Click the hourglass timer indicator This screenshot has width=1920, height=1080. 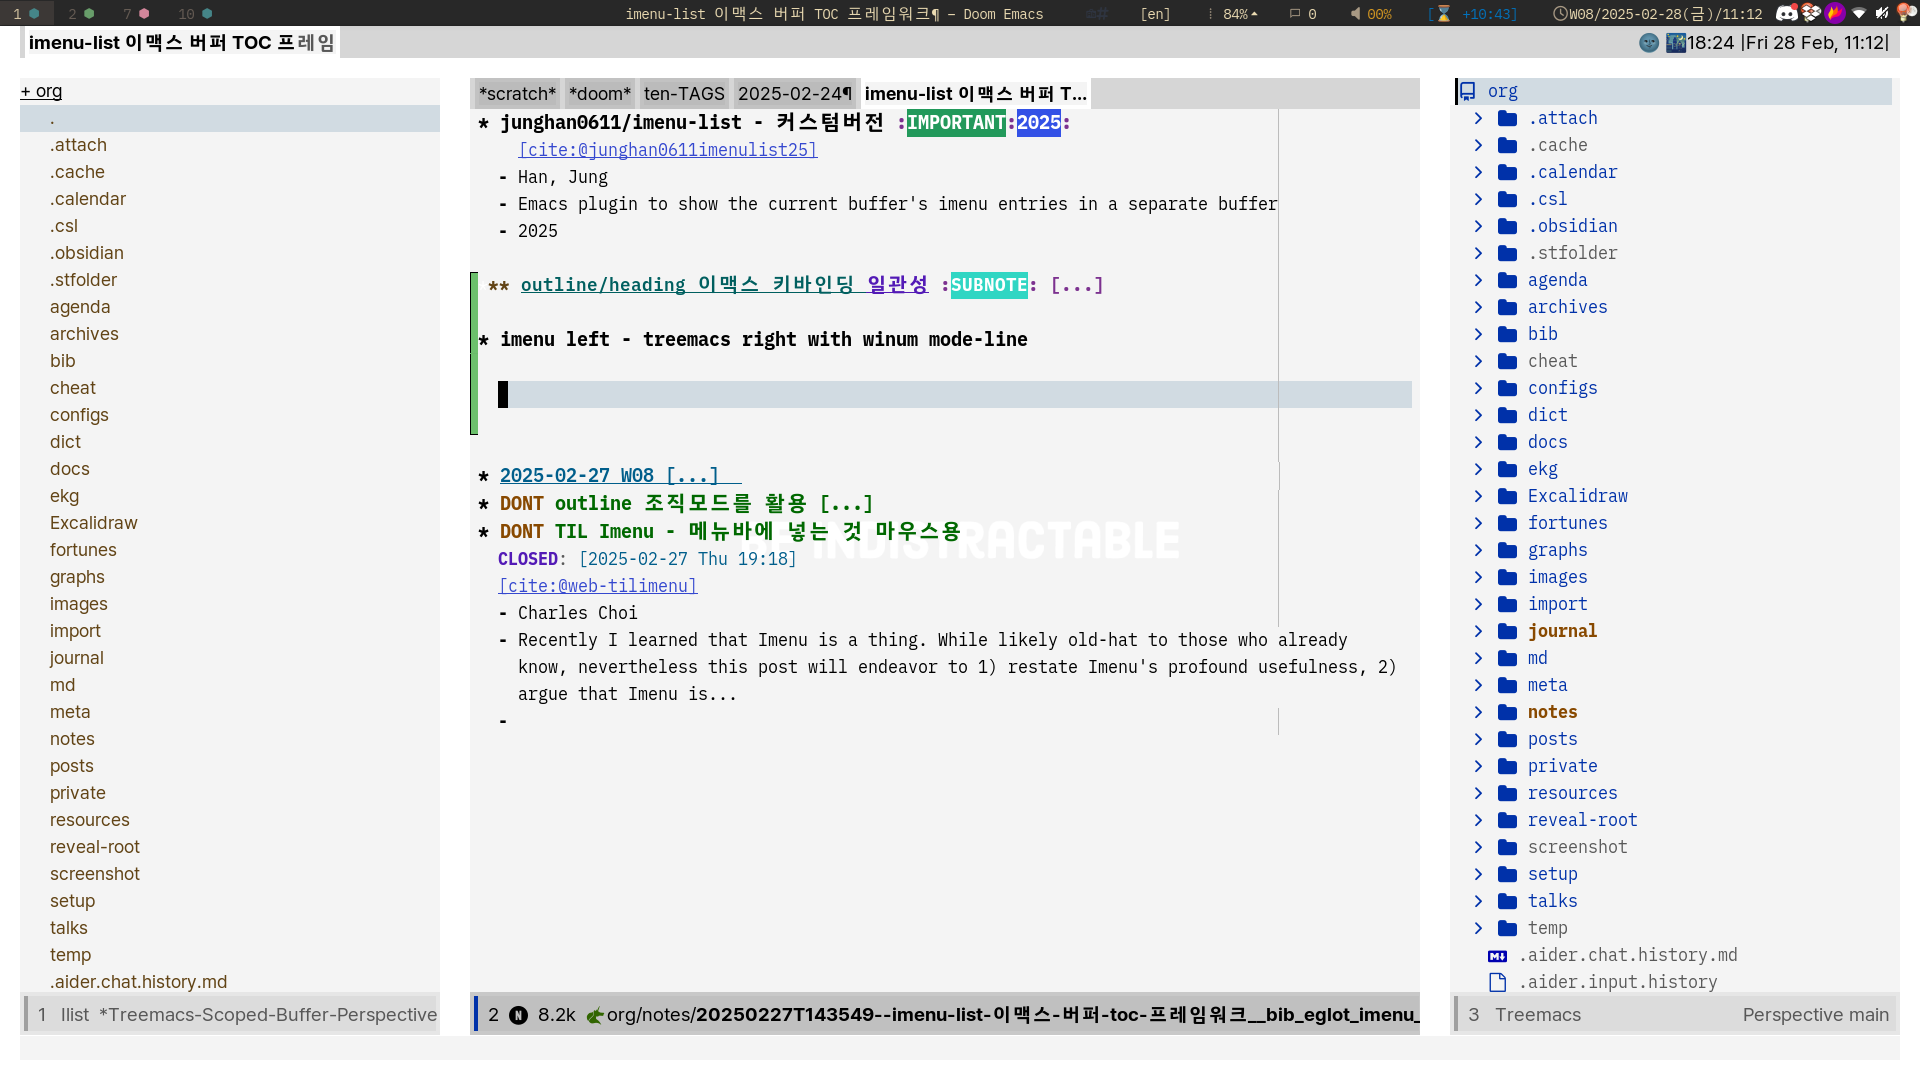(1443, 14)
